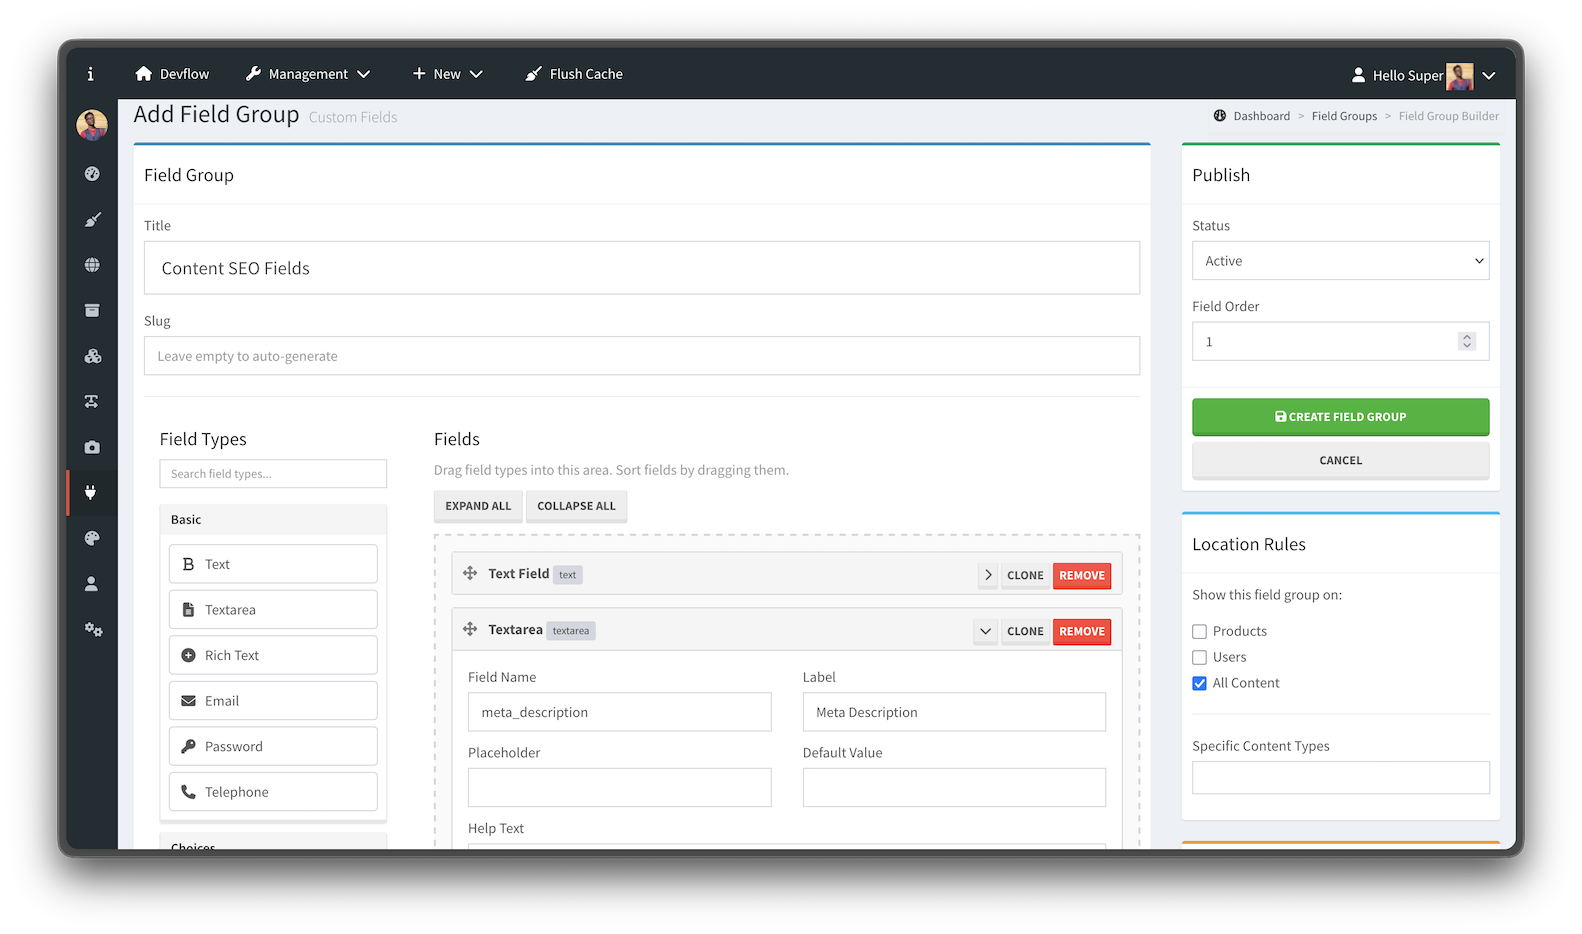The height and width of the screenshot is (934, 1582).
Task: Click the Hello Super profile picture
Action: pos(1460,76)
